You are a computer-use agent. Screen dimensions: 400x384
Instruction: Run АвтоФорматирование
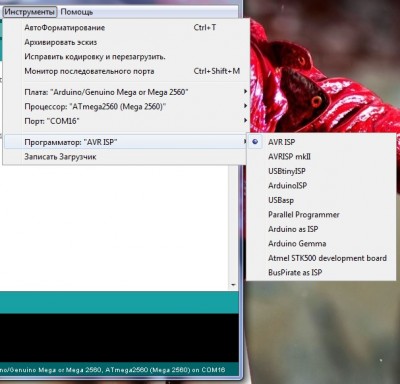tap(126, 27)
